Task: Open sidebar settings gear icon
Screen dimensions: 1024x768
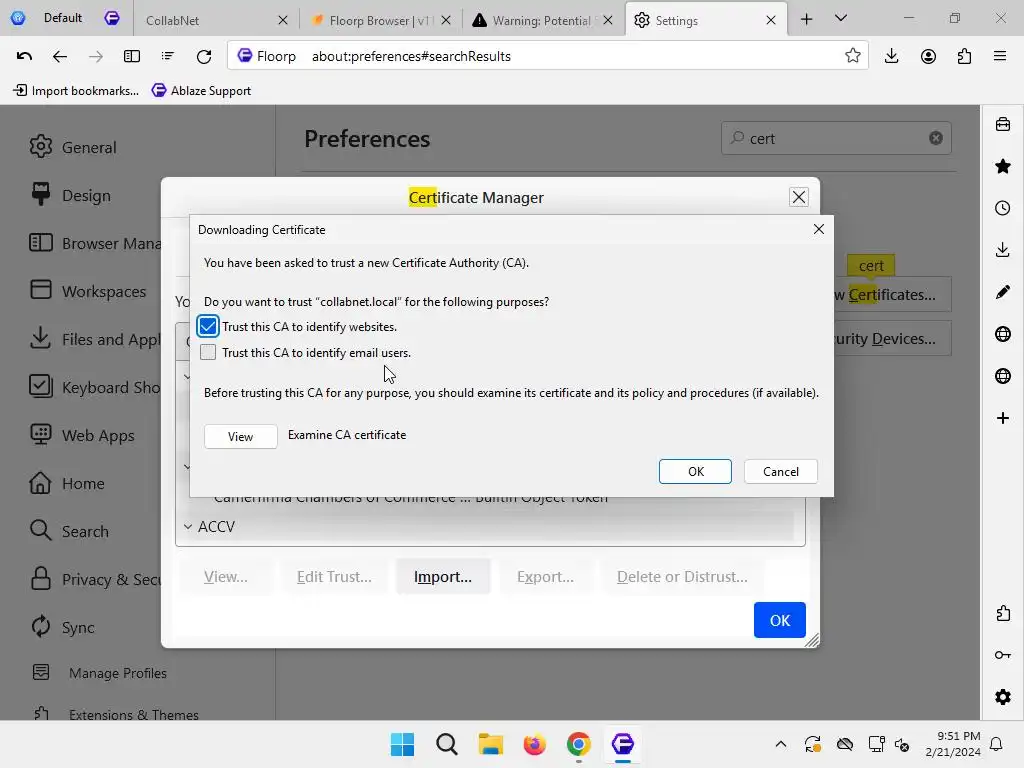Action: (x=1003, y=697)
